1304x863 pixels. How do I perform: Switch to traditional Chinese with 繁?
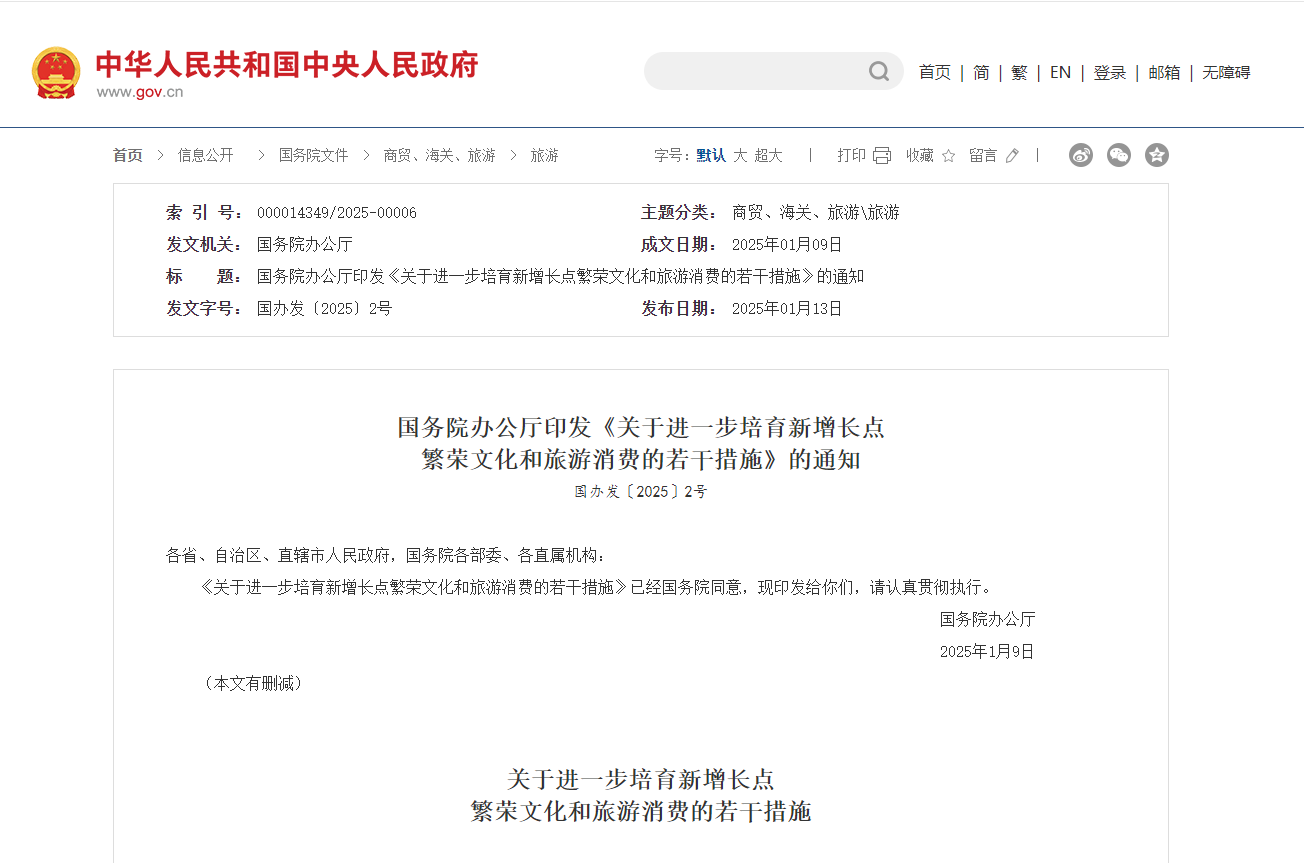(1019, 72)
